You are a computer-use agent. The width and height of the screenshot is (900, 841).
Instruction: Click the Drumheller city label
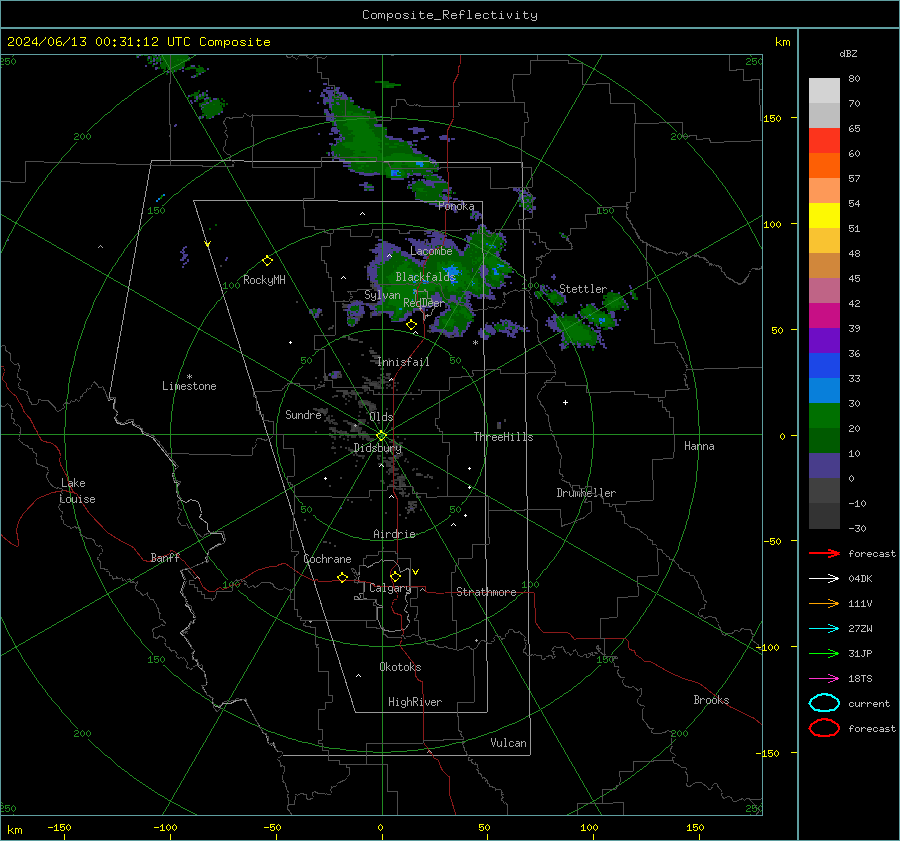(x=586, y=493)
